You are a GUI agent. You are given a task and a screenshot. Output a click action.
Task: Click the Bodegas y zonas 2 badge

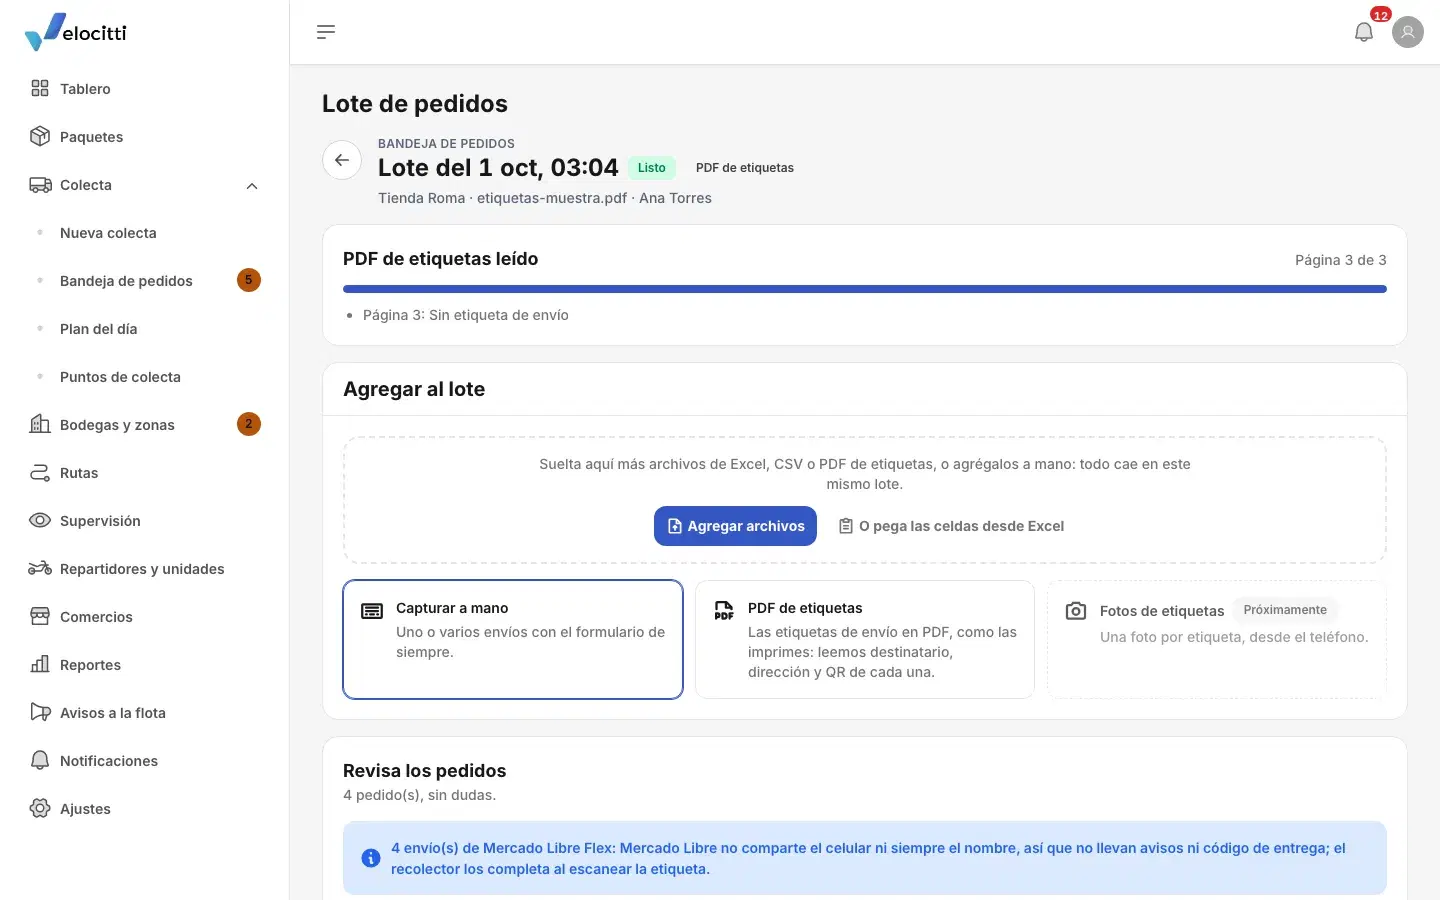[x=249, y=424]
